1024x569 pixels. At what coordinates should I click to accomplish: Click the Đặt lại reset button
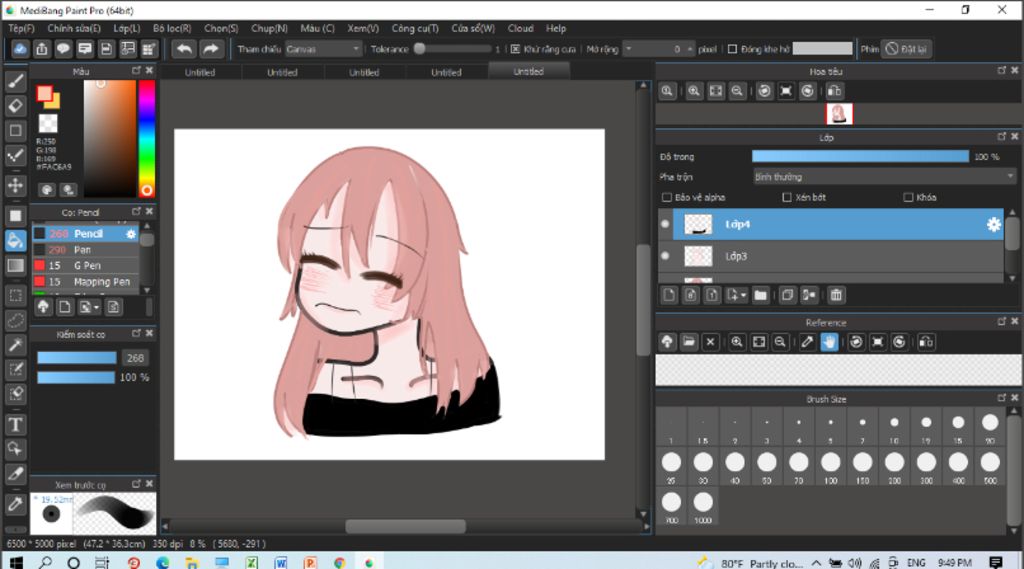point(906,49)
